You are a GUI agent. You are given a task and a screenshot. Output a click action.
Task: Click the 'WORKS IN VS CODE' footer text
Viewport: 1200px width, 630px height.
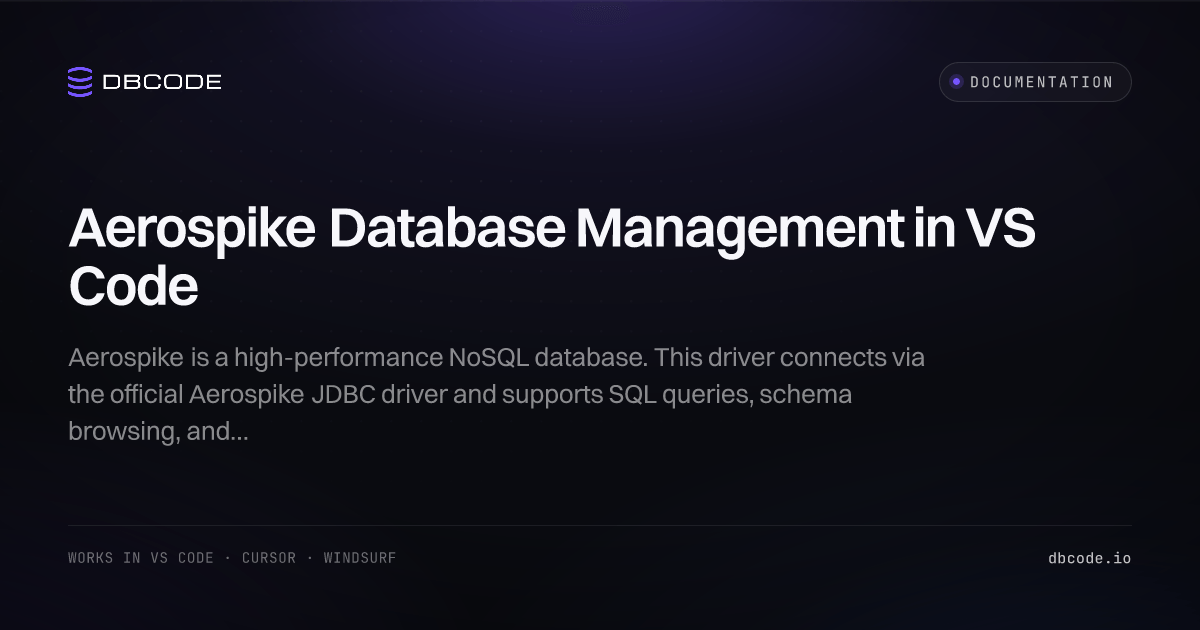tap(141, 558)
